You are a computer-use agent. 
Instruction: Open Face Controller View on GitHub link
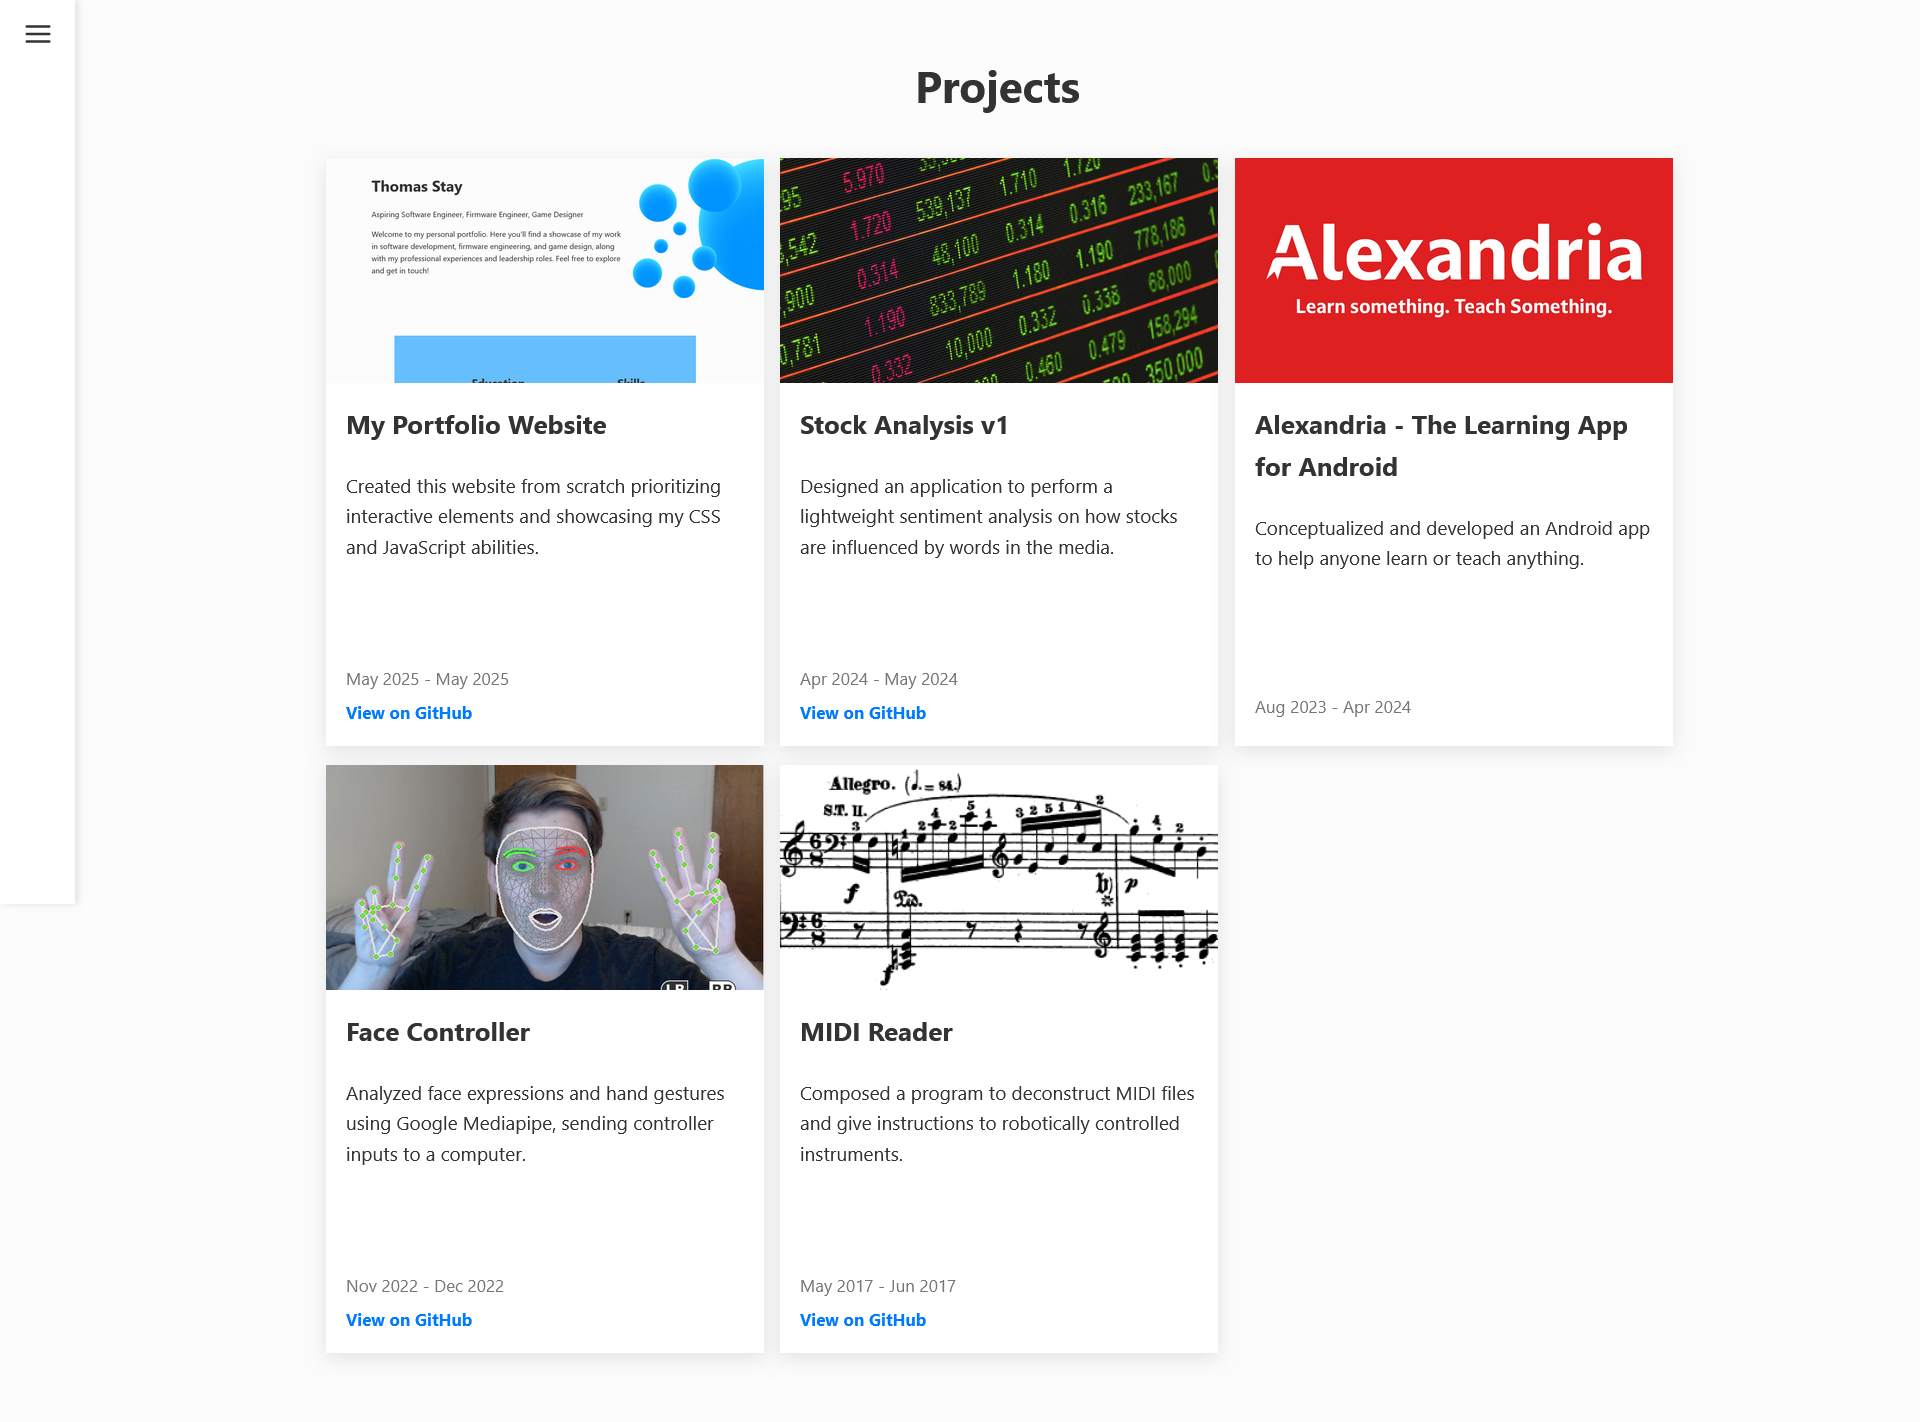(409, 1320)
